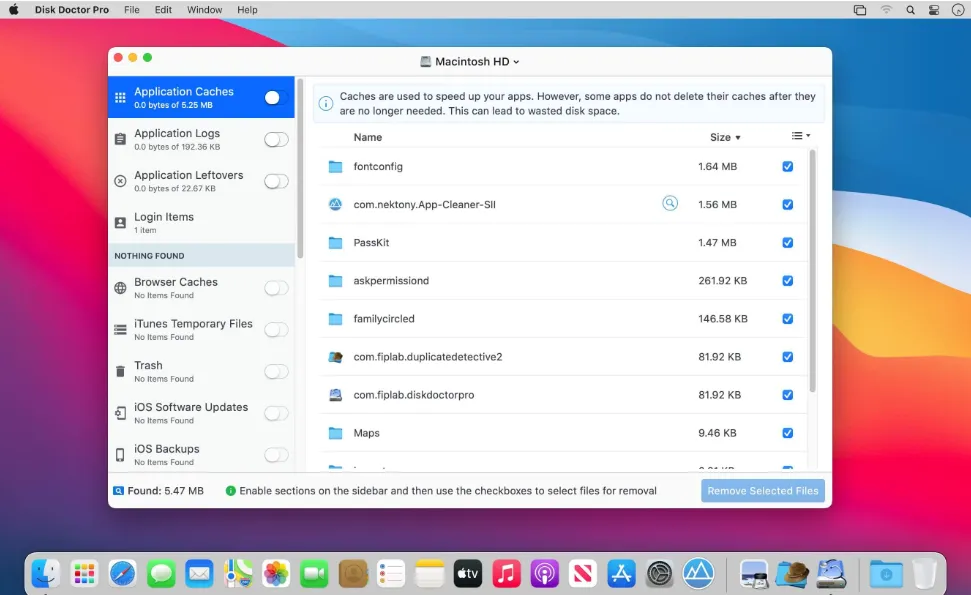Click the com.nektony.App-Cleaner-SII app icon
The width and height of the screenshot is (971, 595).
click(x=335, y=204)
